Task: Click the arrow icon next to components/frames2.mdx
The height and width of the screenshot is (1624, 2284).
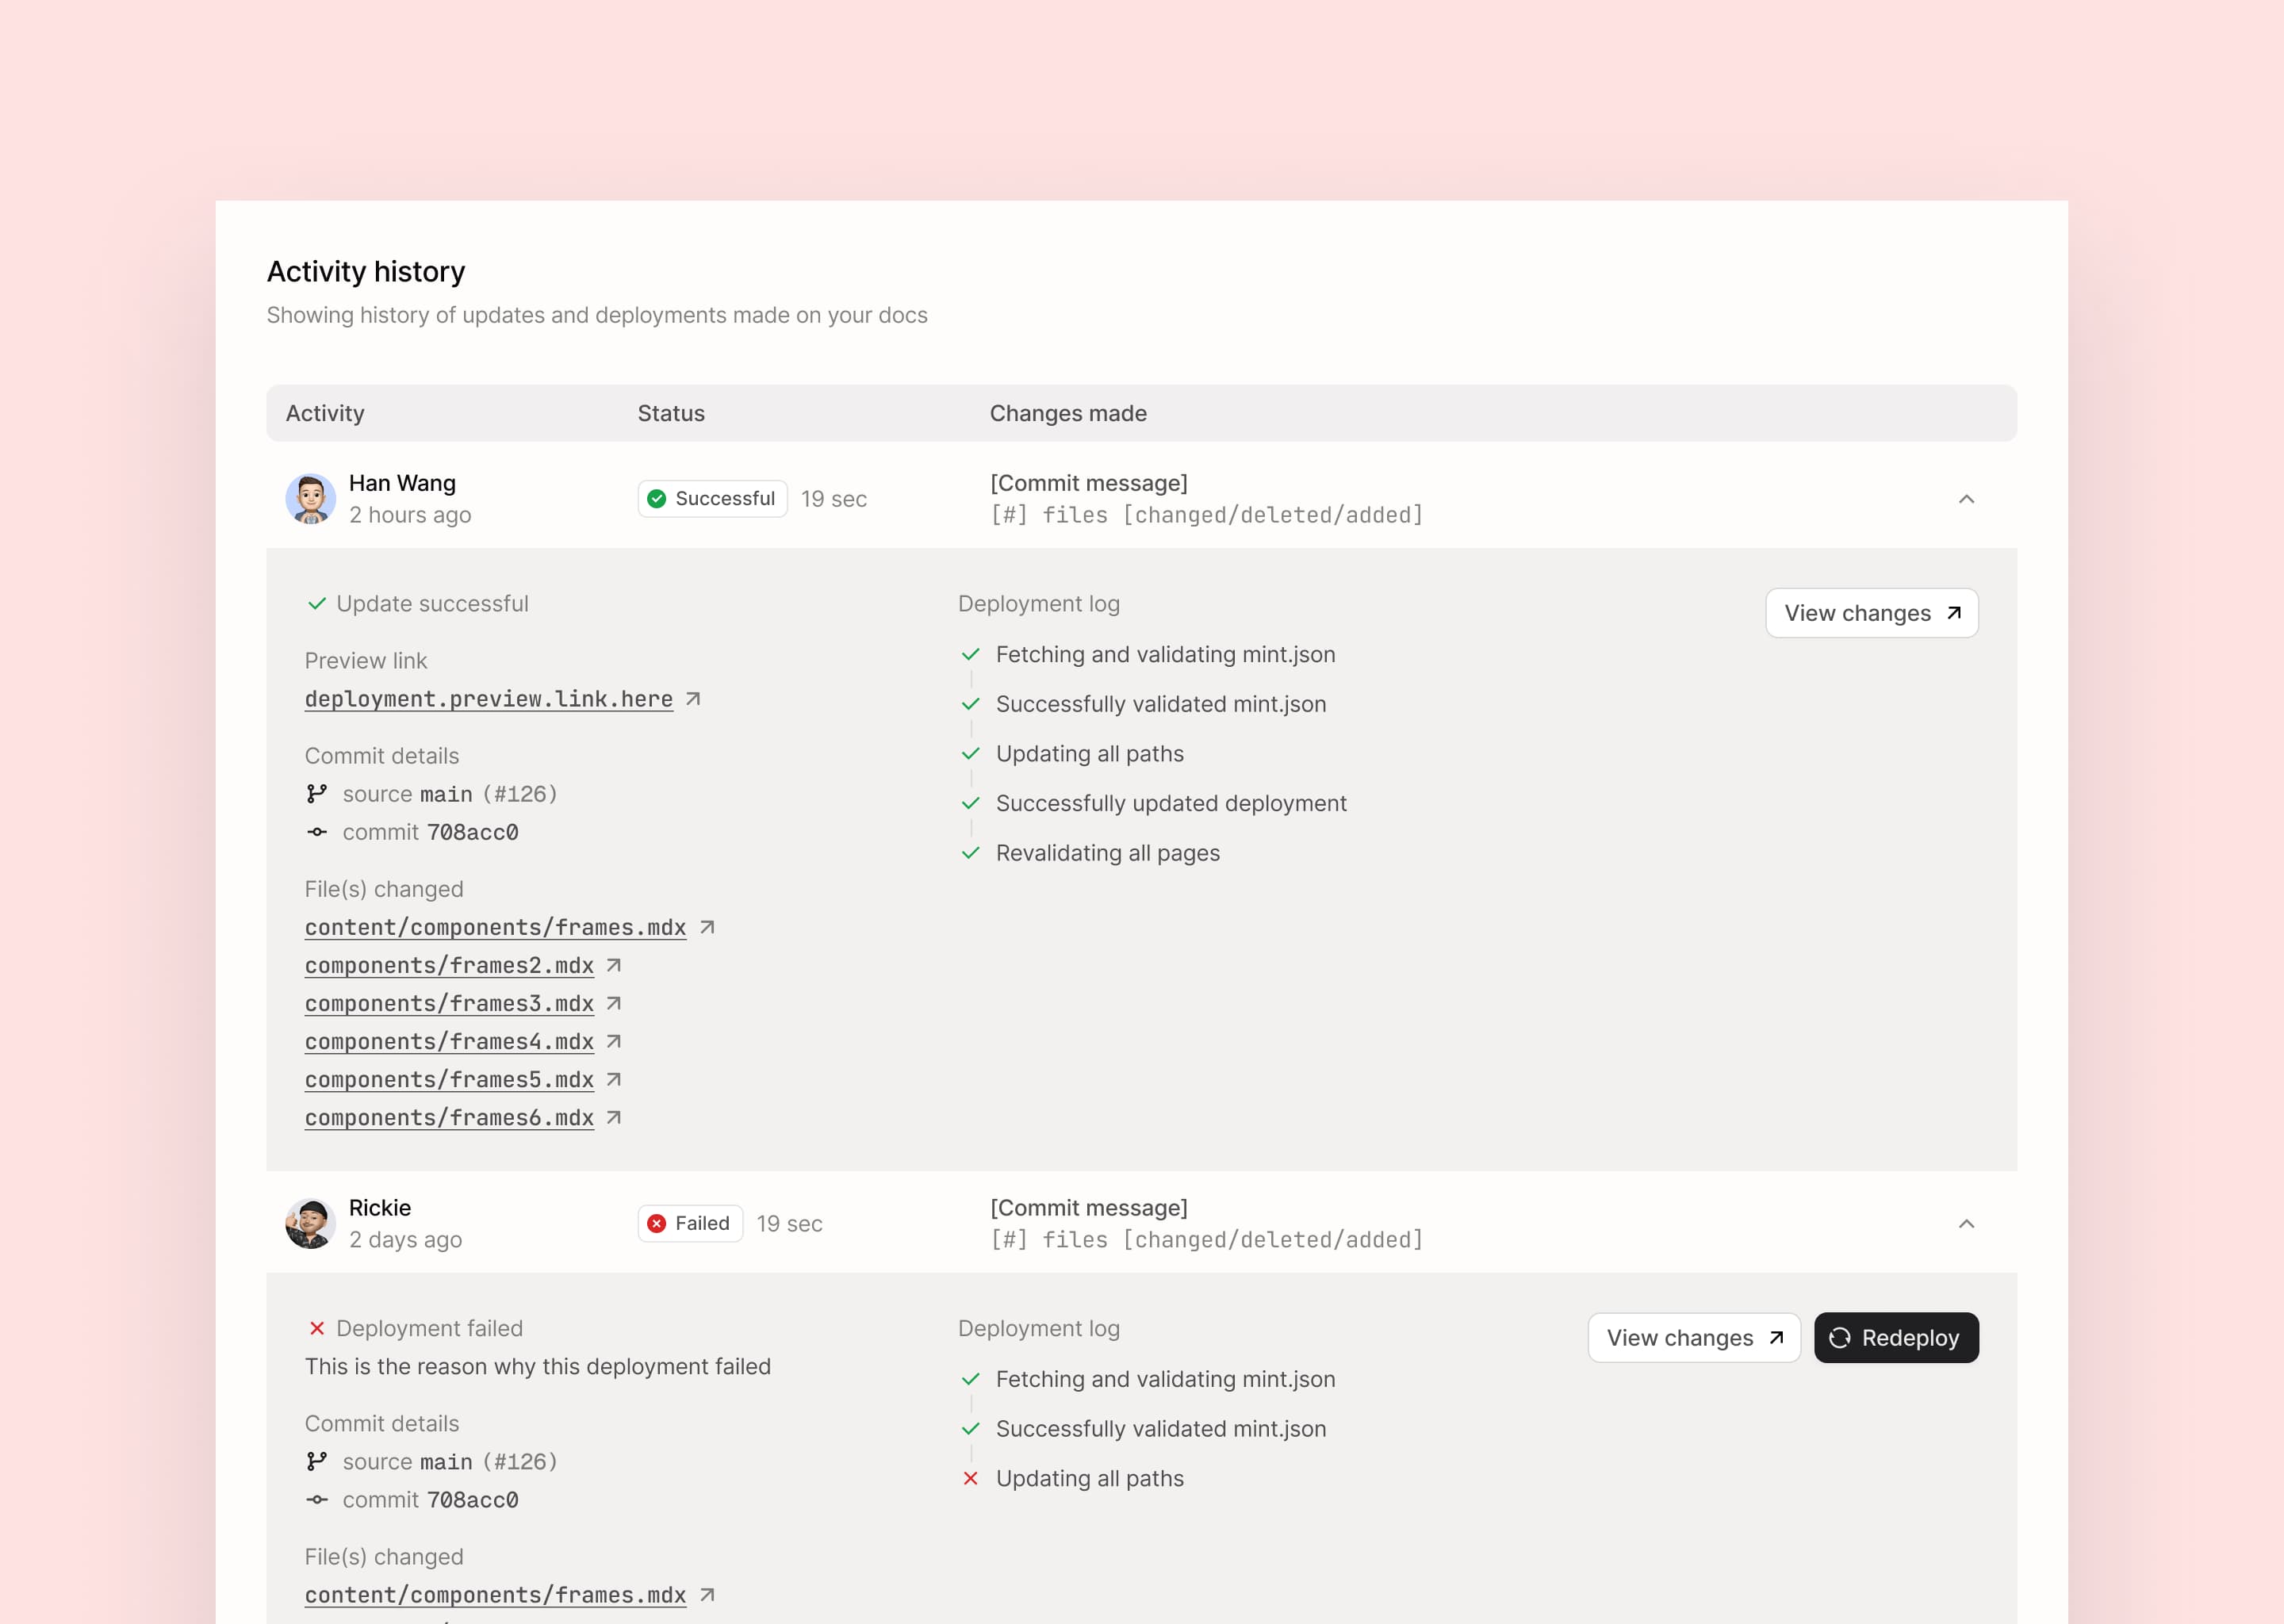Action: tap(614, 965)
